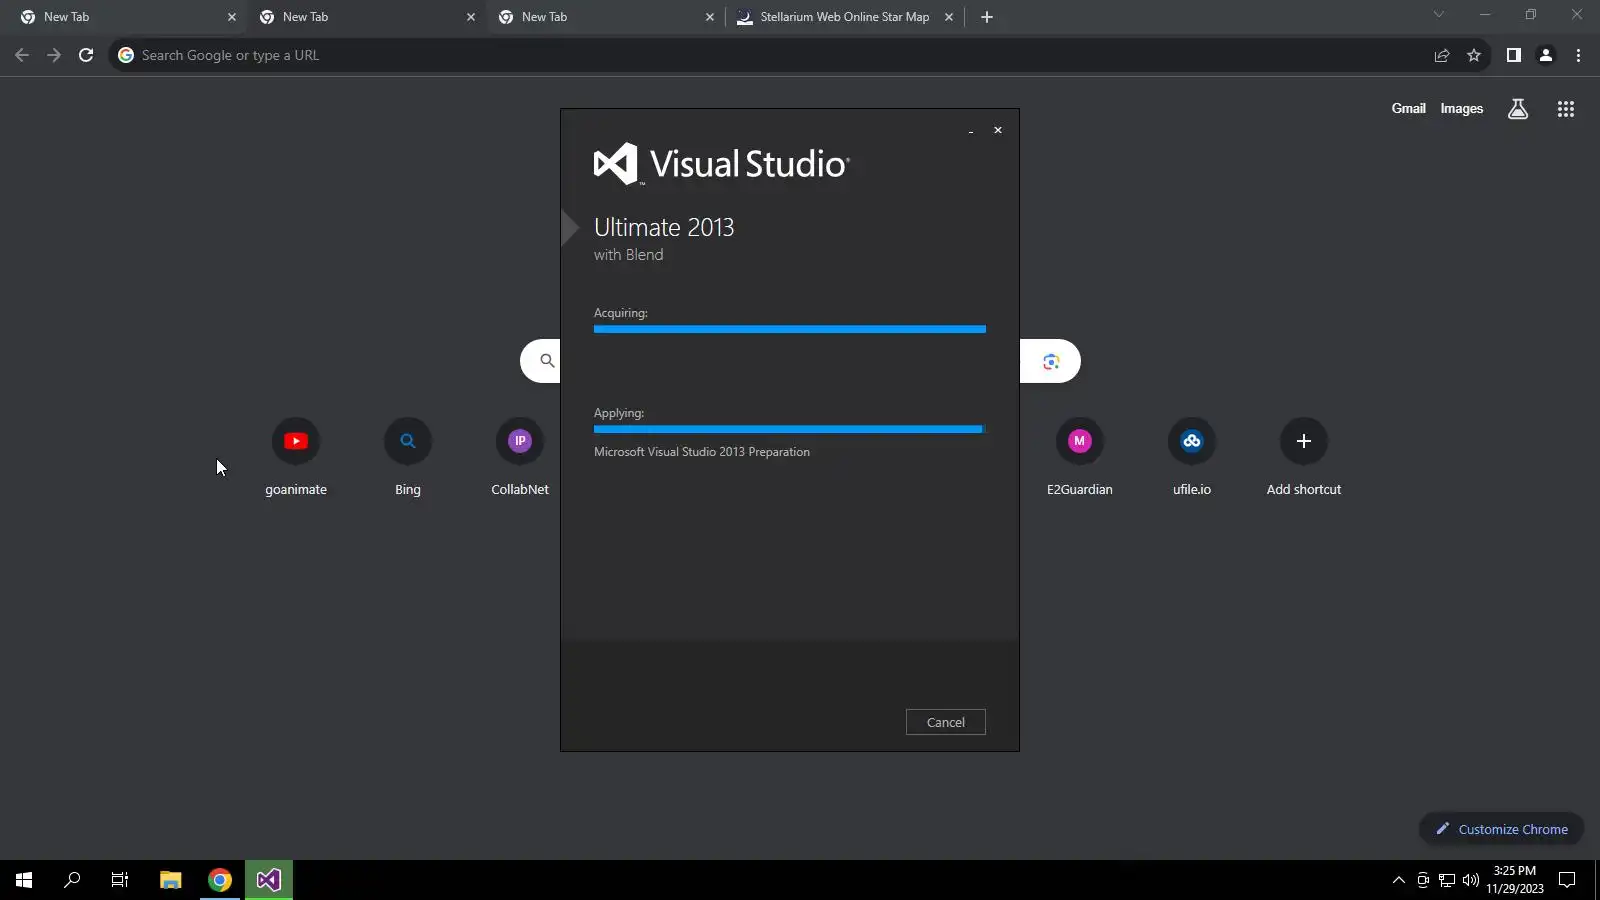The image size is (1600, 900).
Task: Reload the current page
Action: [x=86, y=55]
